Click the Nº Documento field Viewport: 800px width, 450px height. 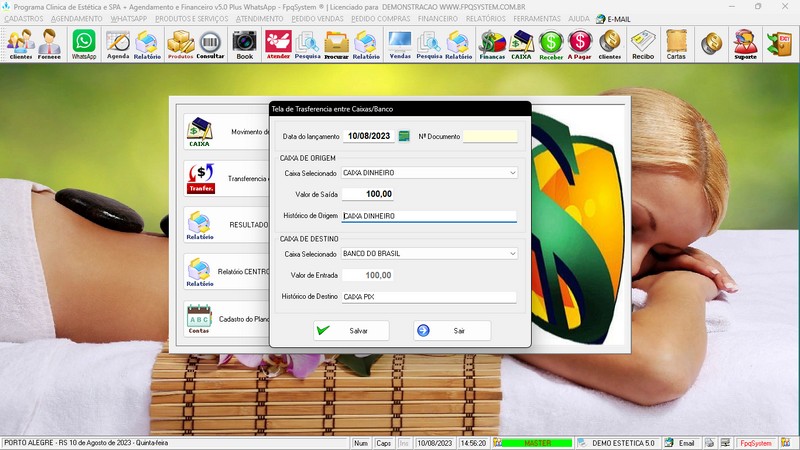pos(490,136)
